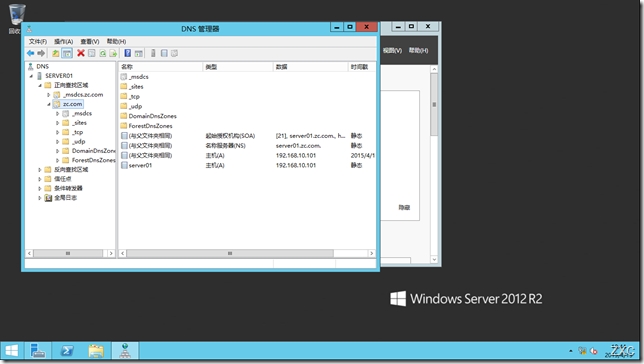The width and height of the screenshot is (644, 364).
Task: Open the 文件(F) menu
Action: coord(37,41)
